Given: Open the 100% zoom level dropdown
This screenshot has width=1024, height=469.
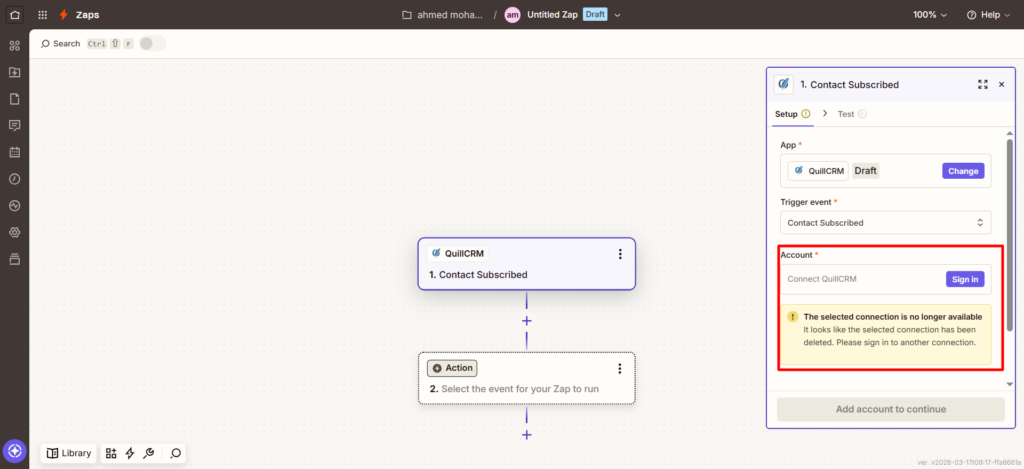Looking at the screenshot, I should (x=930, y=15).
